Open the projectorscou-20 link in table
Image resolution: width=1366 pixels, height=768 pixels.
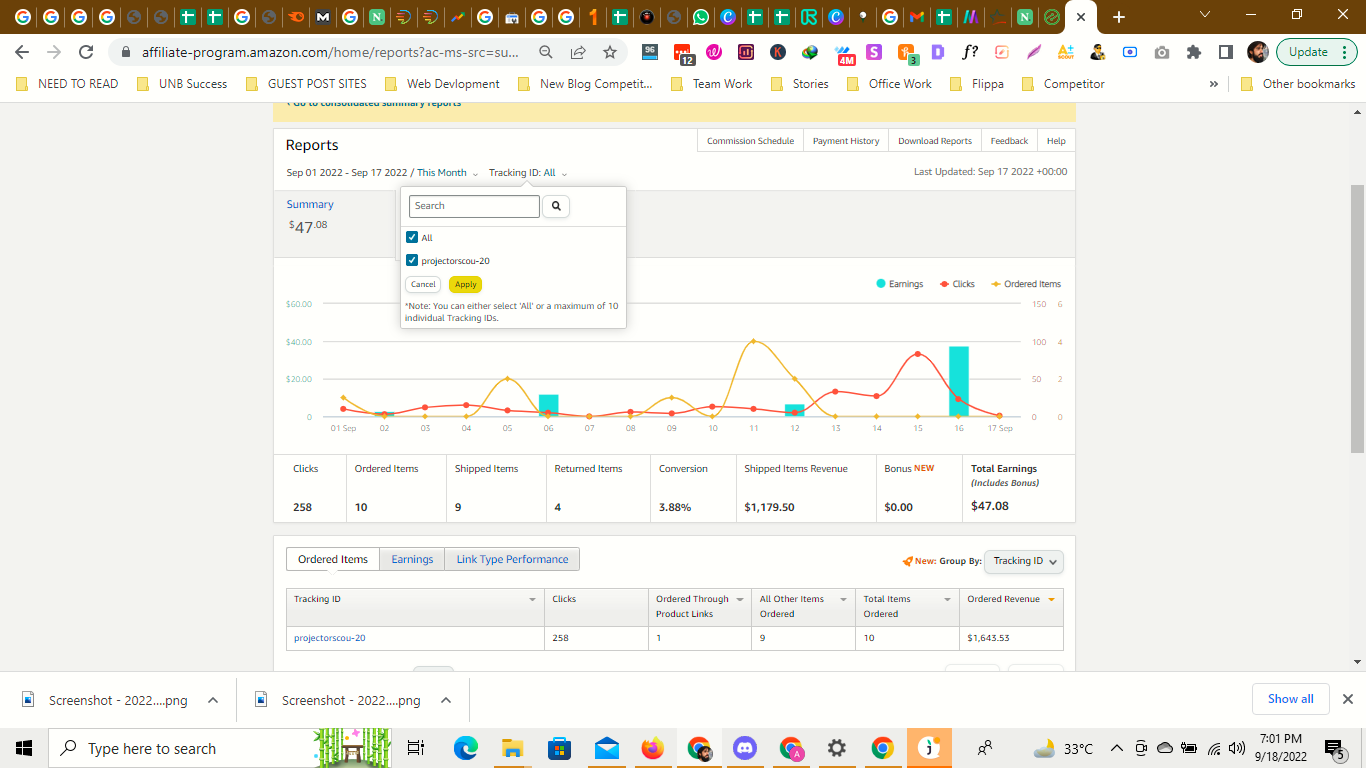(x=330, y=638)
